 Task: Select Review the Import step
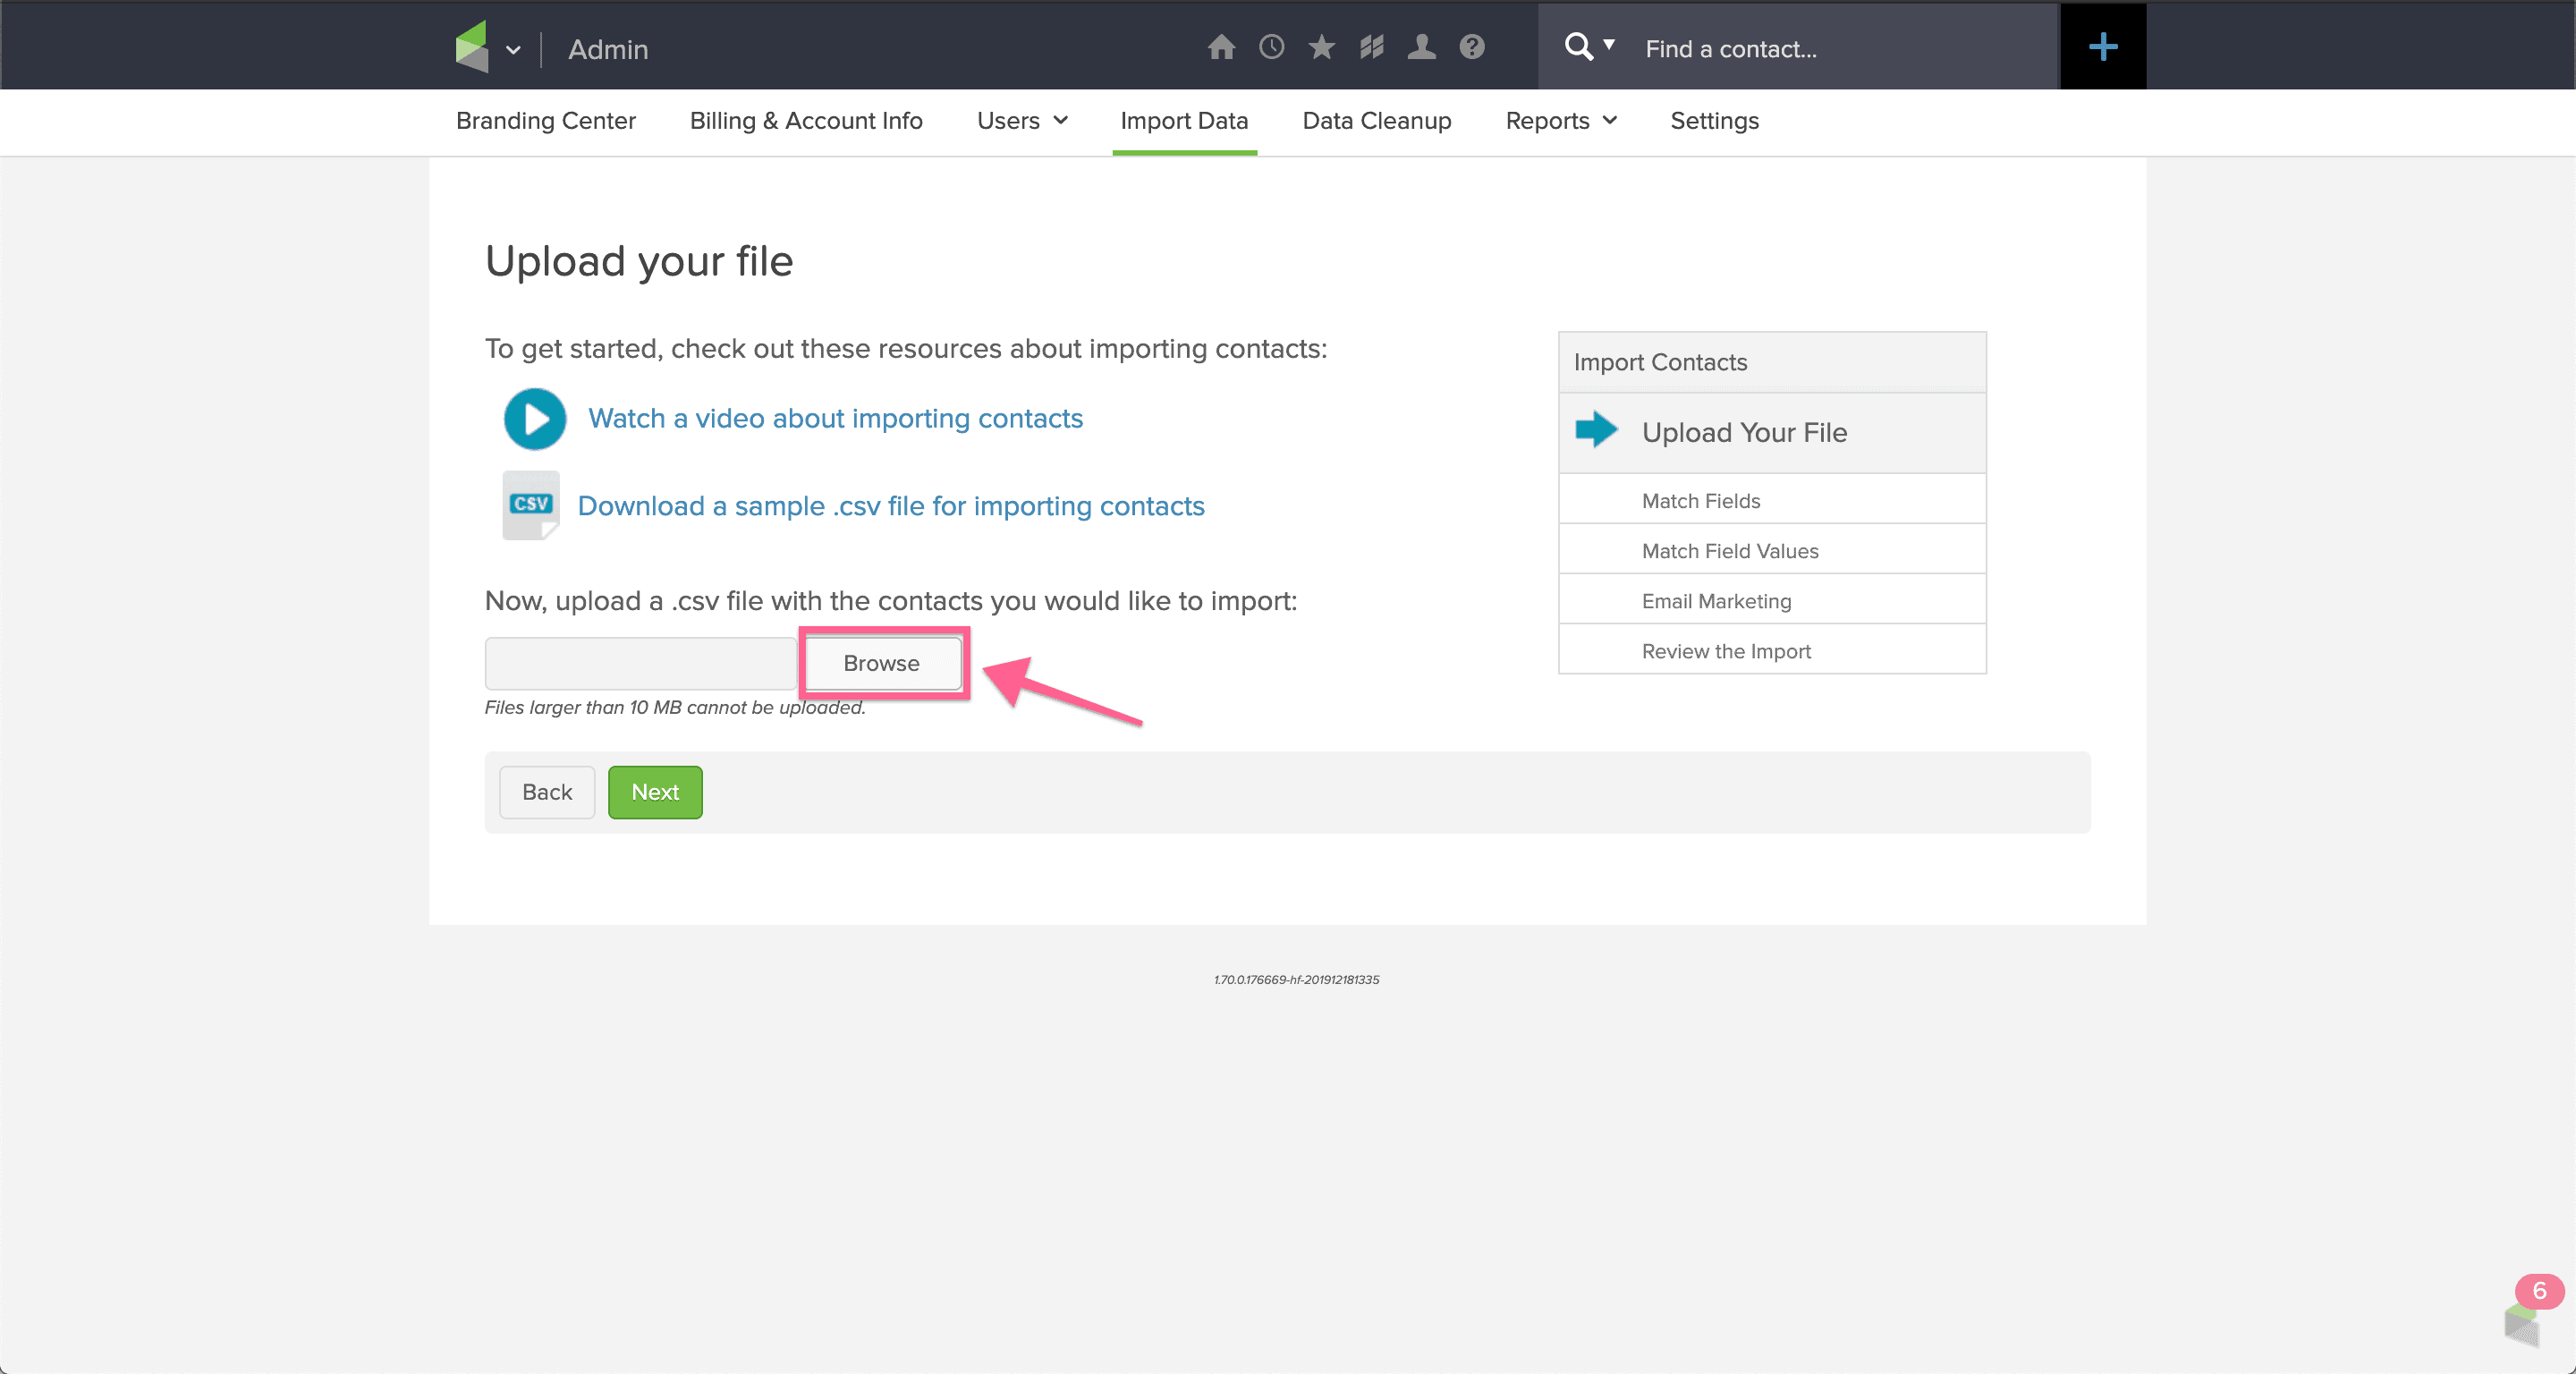pyautogui.click(x=1772, y=650)
